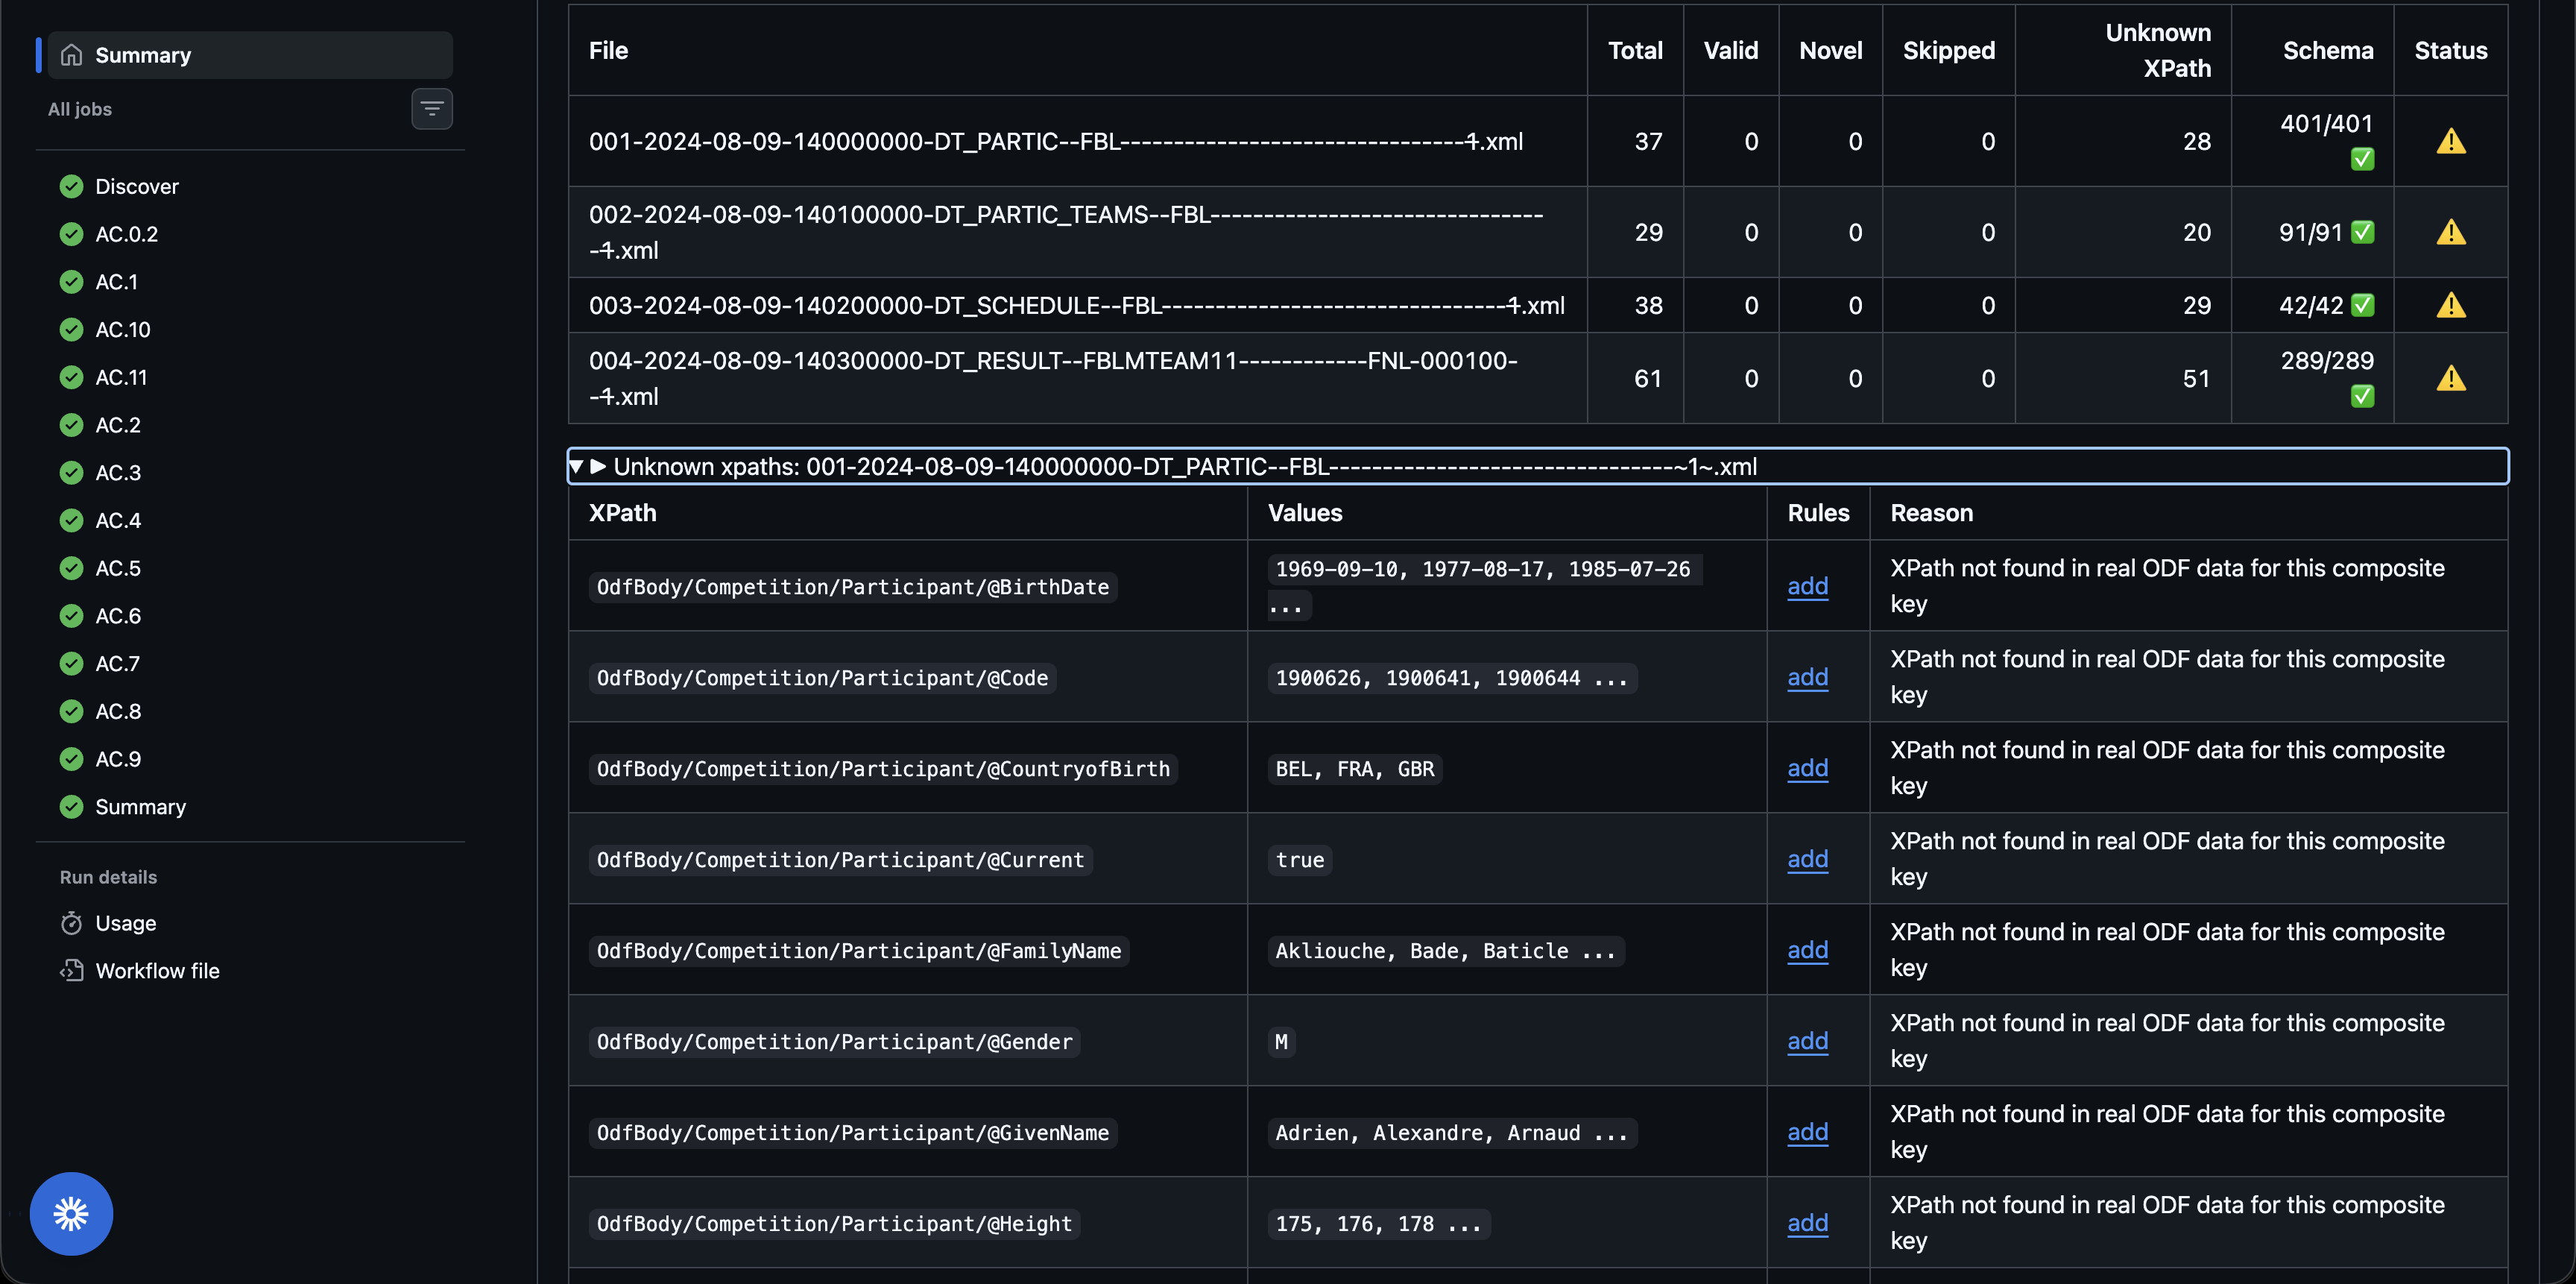Click schema checkmark next to 42/42
The height and width of the screenshot is (1284, 2576).
click(2362, 305)
